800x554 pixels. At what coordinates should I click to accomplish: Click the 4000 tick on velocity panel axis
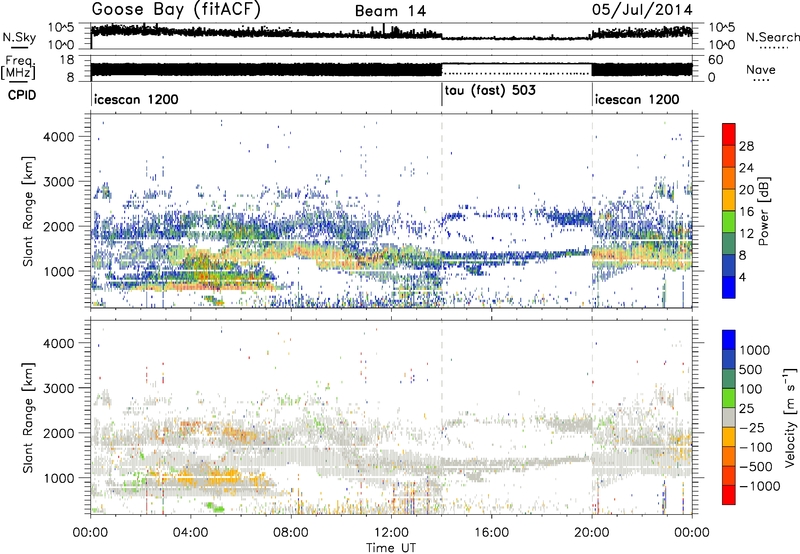pyautogui.click(x=59, y=343)
